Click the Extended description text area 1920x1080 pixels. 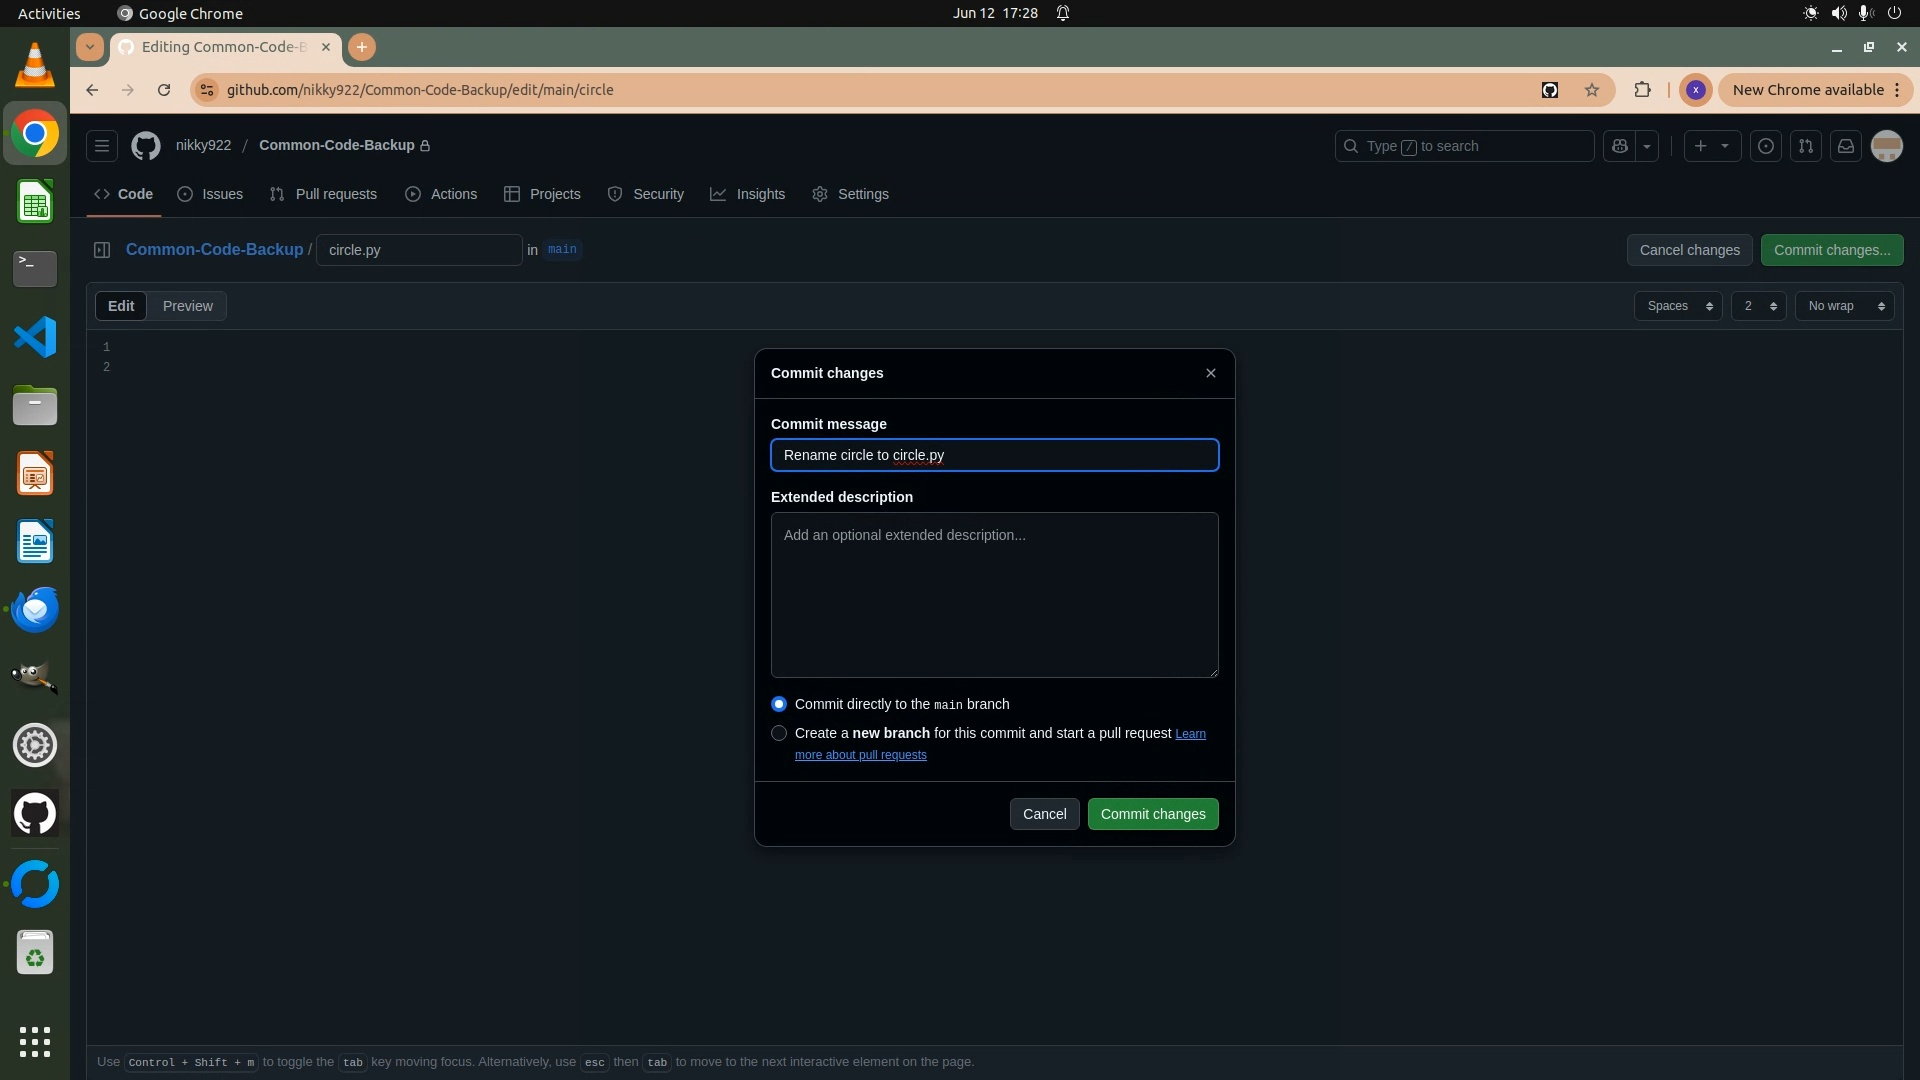click(994, 595)
